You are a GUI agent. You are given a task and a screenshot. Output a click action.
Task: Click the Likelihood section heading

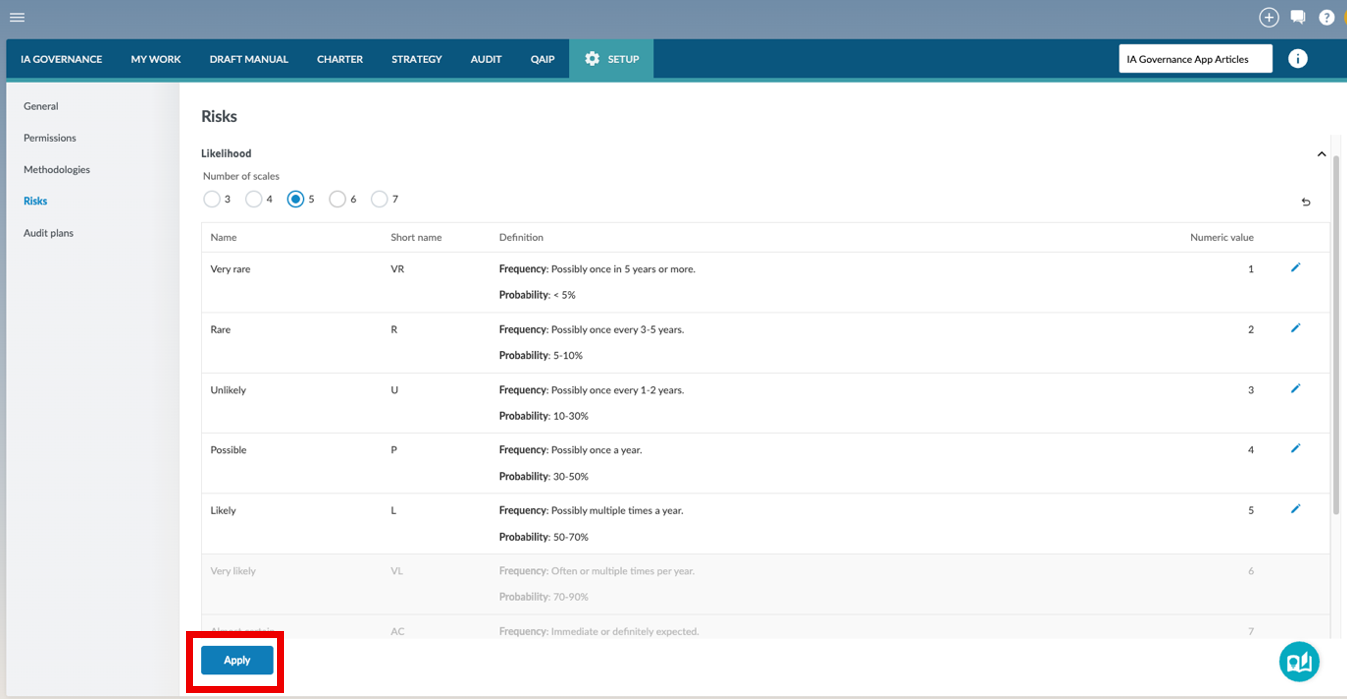[226, 154]
